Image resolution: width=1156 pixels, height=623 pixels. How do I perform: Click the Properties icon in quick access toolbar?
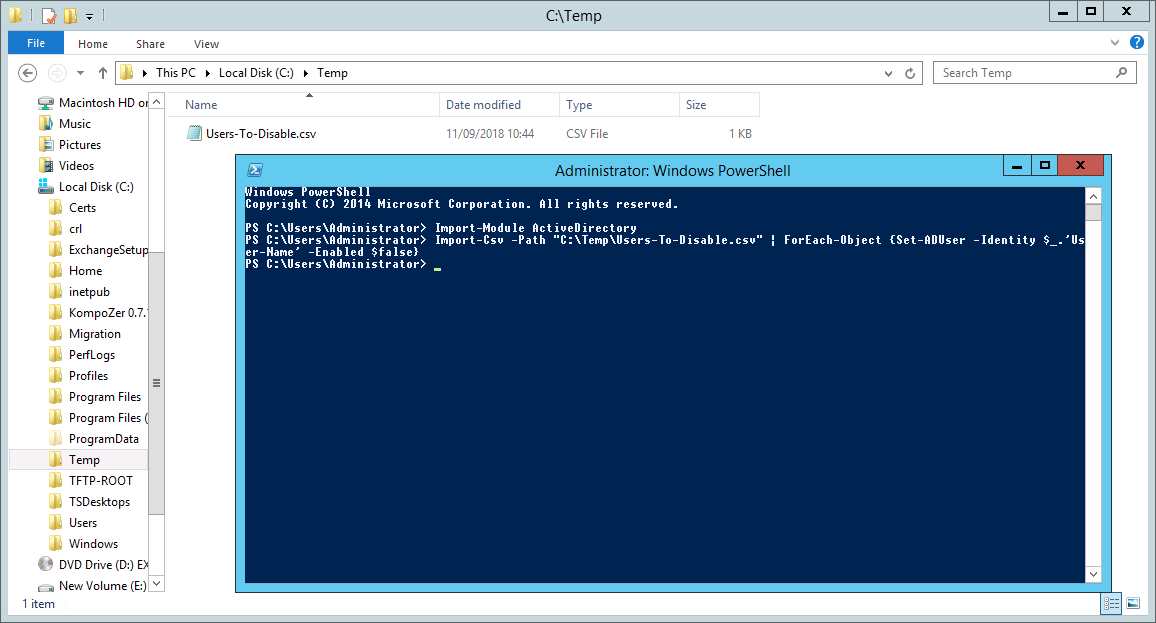pyautogui.click(x=48, y=15)
